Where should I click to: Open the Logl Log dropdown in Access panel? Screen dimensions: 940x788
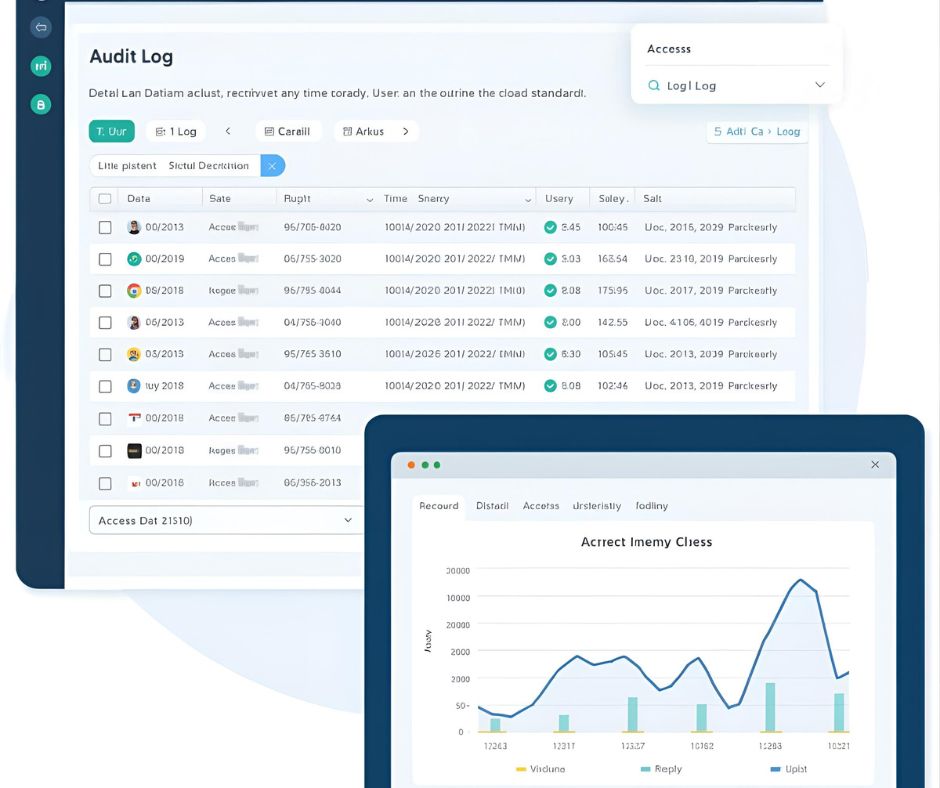820,86
